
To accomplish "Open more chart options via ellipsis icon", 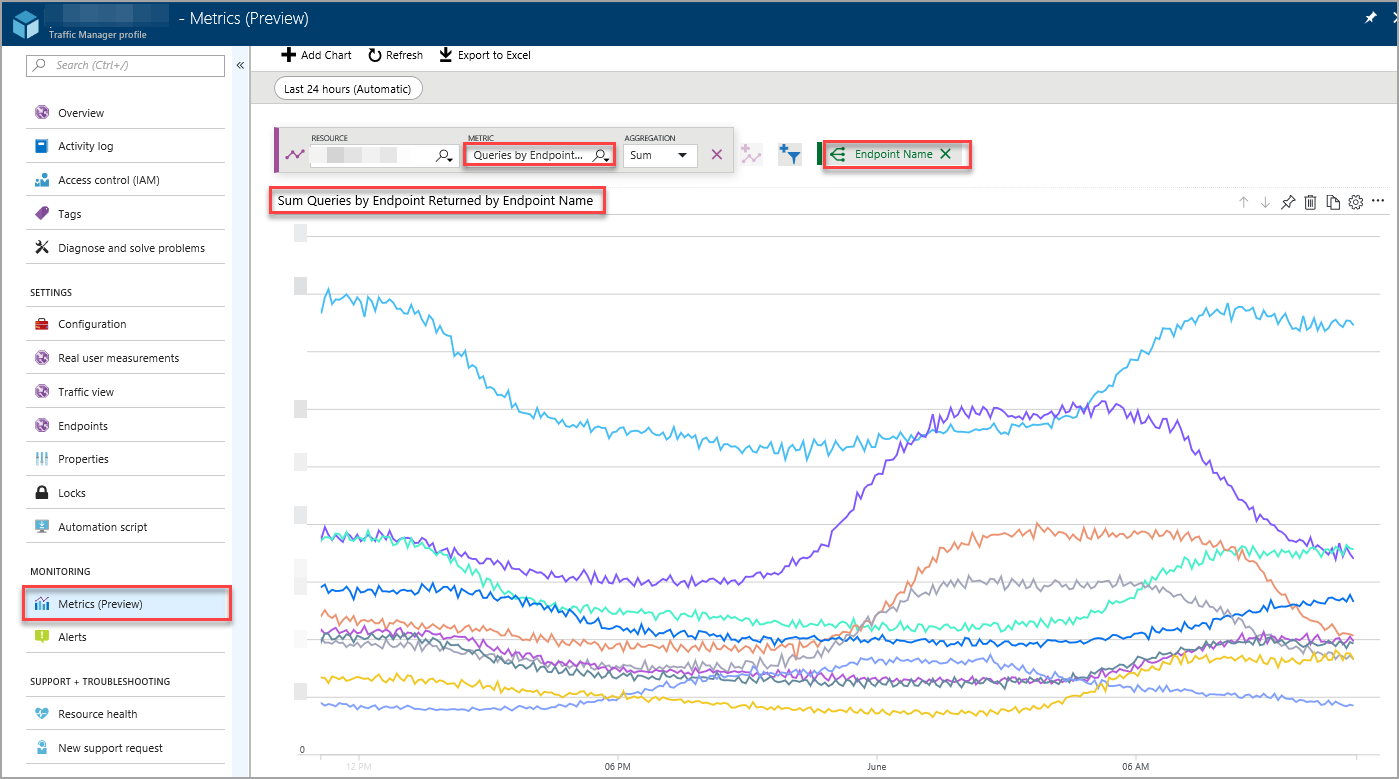I will [x=1379, y=201].
